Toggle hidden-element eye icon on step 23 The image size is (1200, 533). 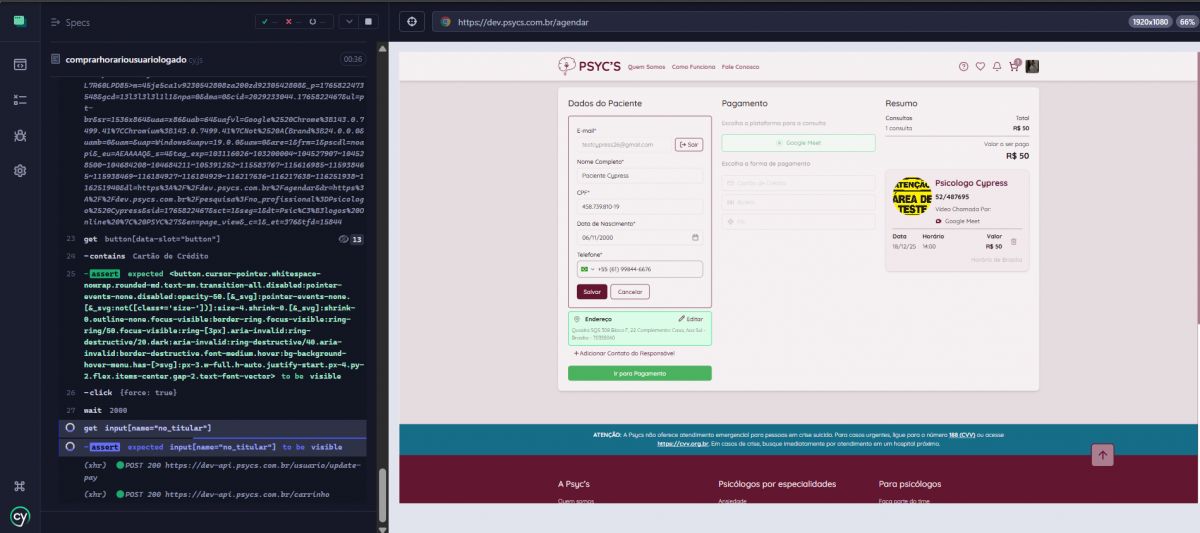click(x=344, y=240)
